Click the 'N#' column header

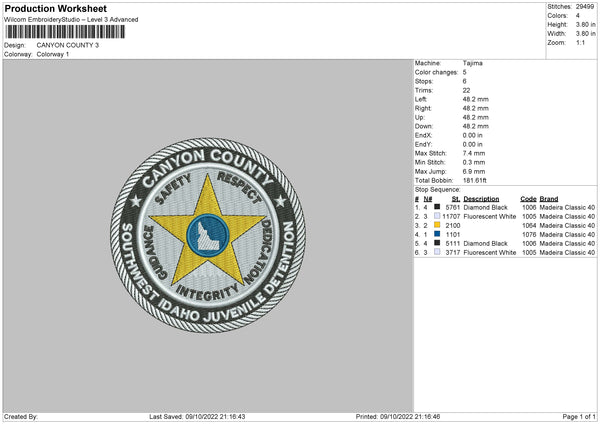tap(428, 199)
